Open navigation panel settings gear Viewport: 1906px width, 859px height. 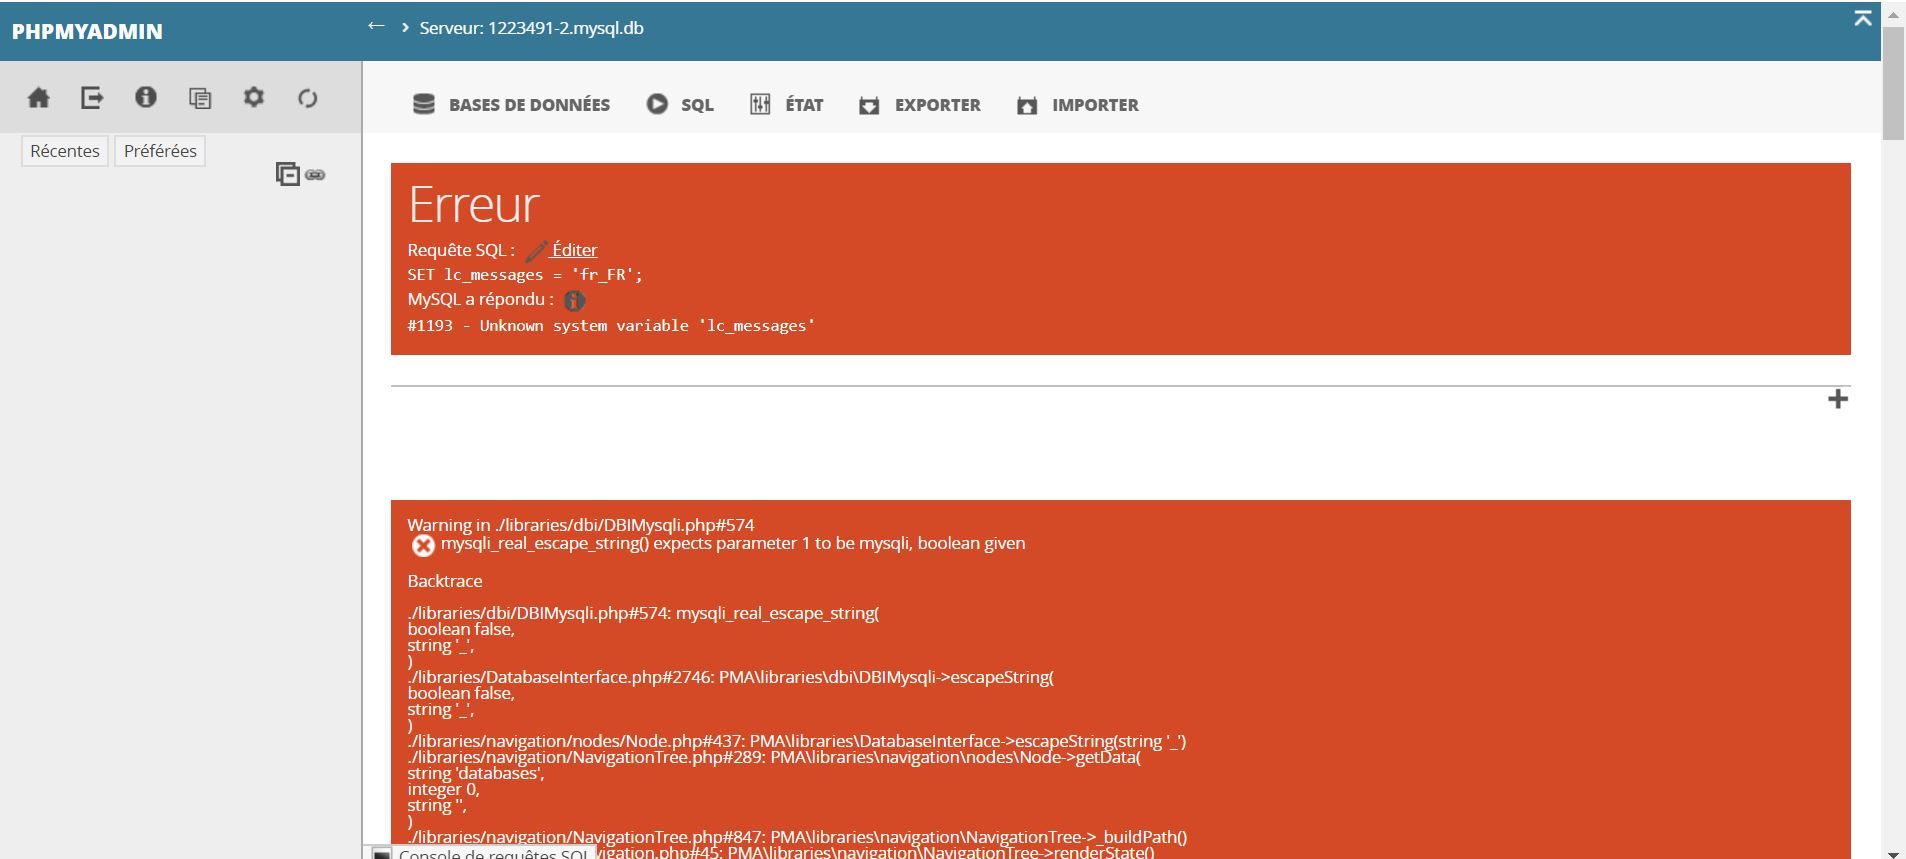tap(254, 97)
